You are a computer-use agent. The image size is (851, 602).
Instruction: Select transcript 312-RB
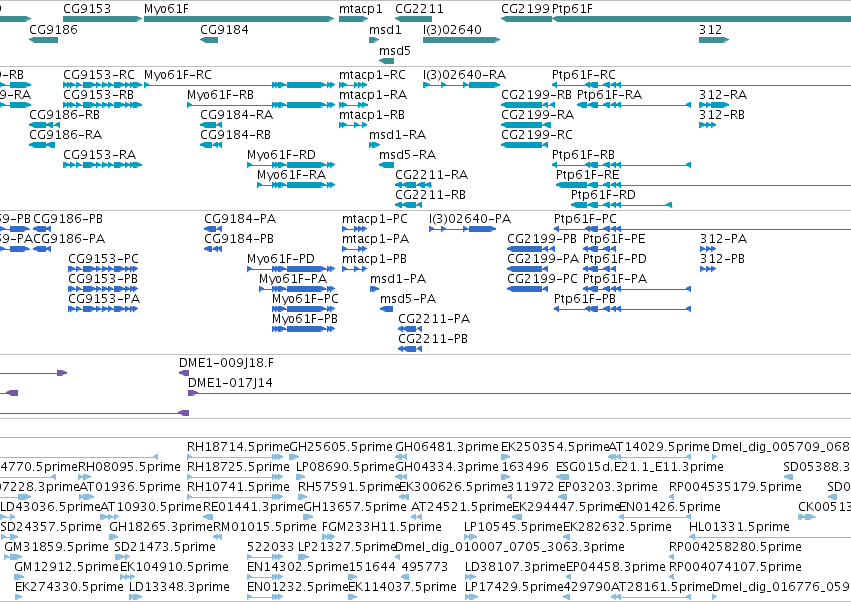[708, 125]
